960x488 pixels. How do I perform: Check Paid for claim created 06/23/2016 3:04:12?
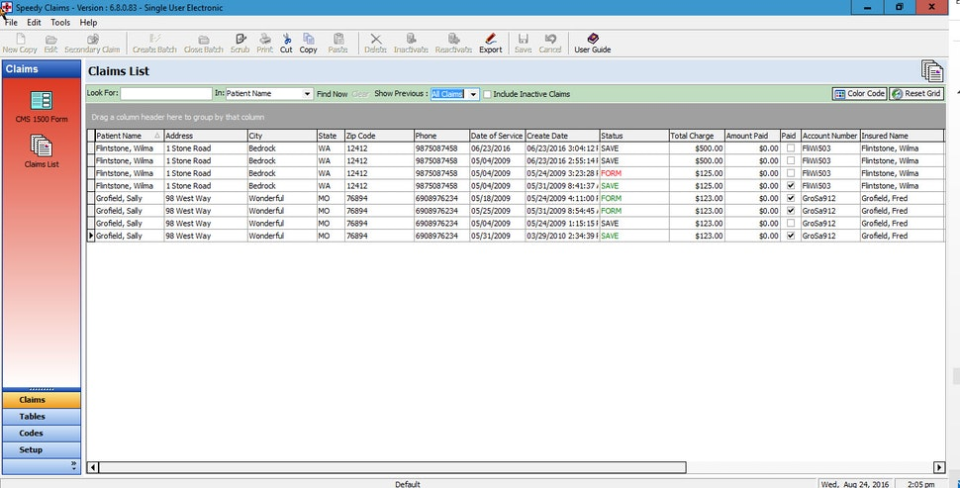pos(790,148)
